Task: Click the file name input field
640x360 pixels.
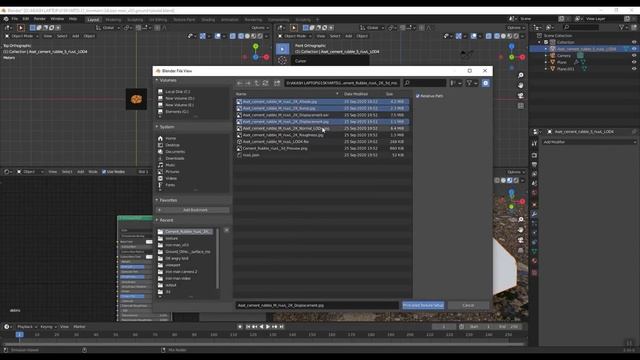Action: (x=317, y=305)
